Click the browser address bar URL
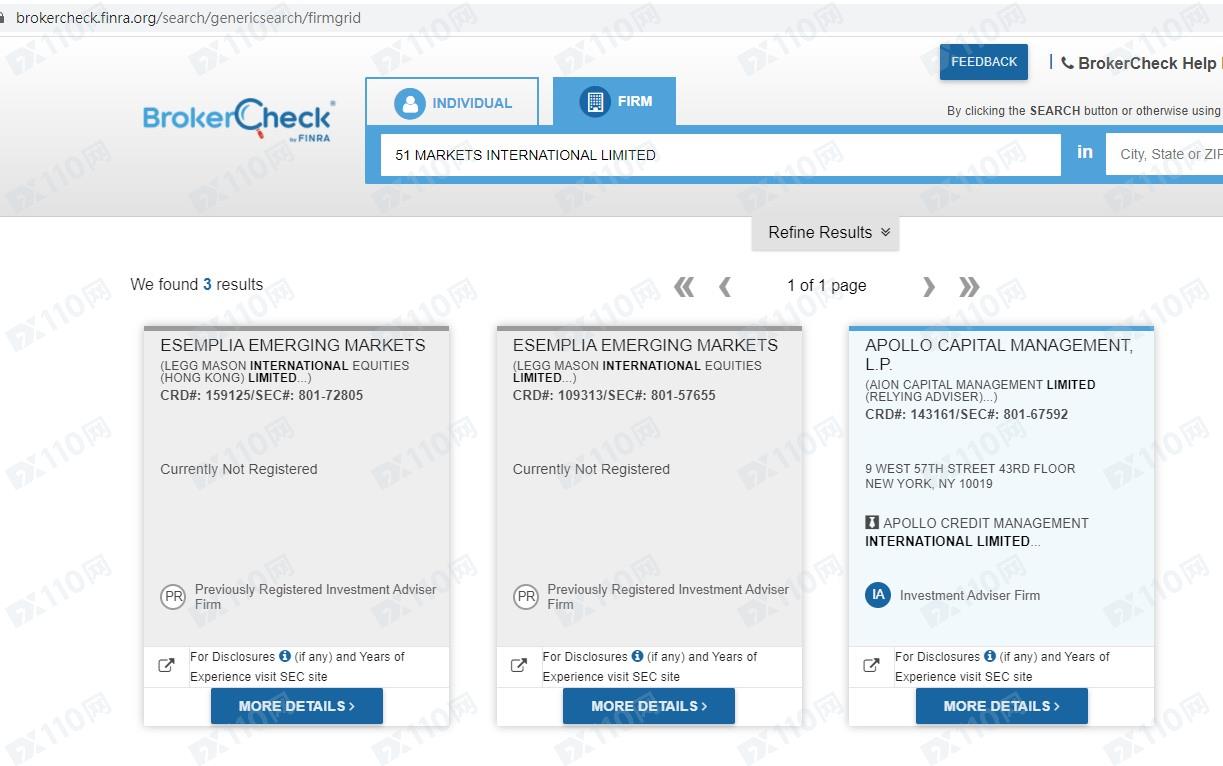 pos(188,18)
